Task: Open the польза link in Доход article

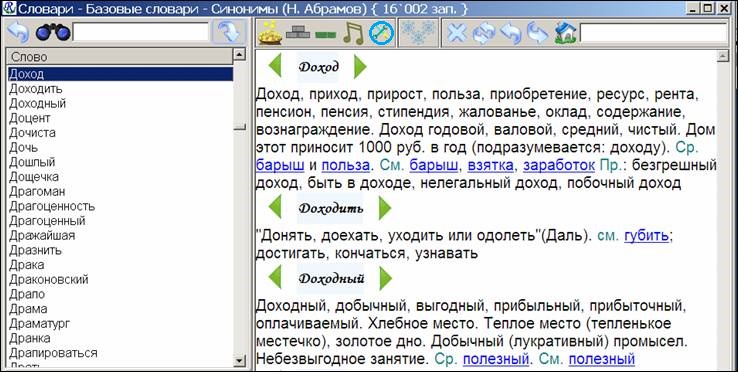Action: [345, 166]
